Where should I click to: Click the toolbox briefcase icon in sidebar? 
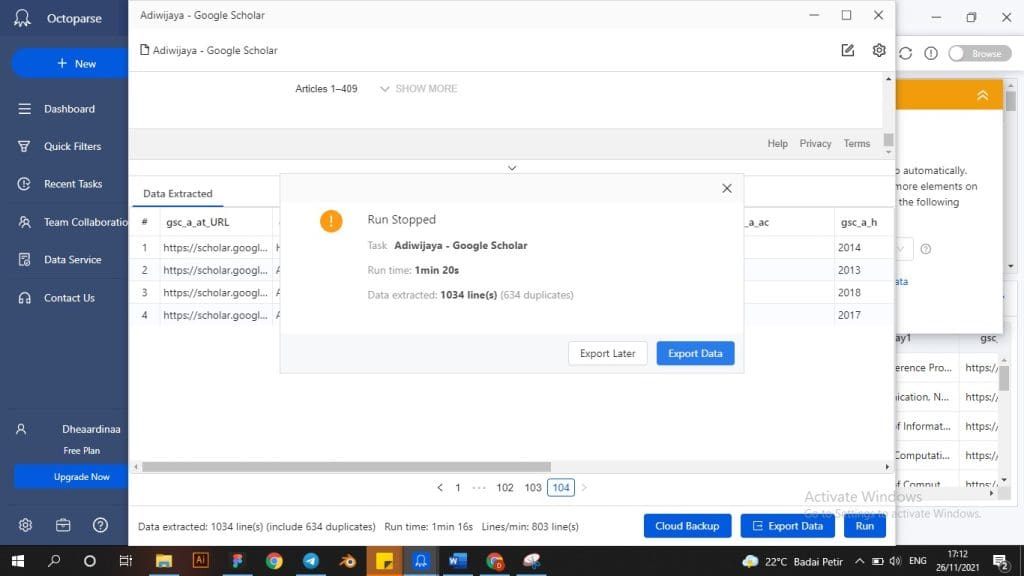tap(63, 525)
